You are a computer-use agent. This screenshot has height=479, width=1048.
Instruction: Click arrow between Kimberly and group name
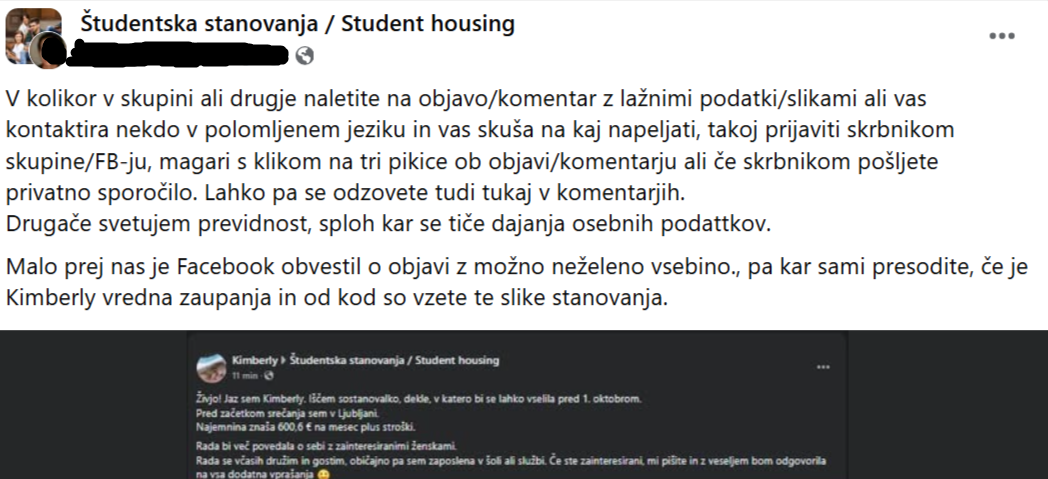pyautogui.click(x=286, y=360)
